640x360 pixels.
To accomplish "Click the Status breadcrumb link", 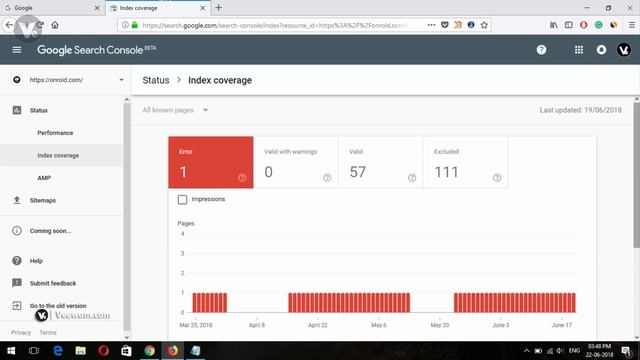I will point(156,80).
